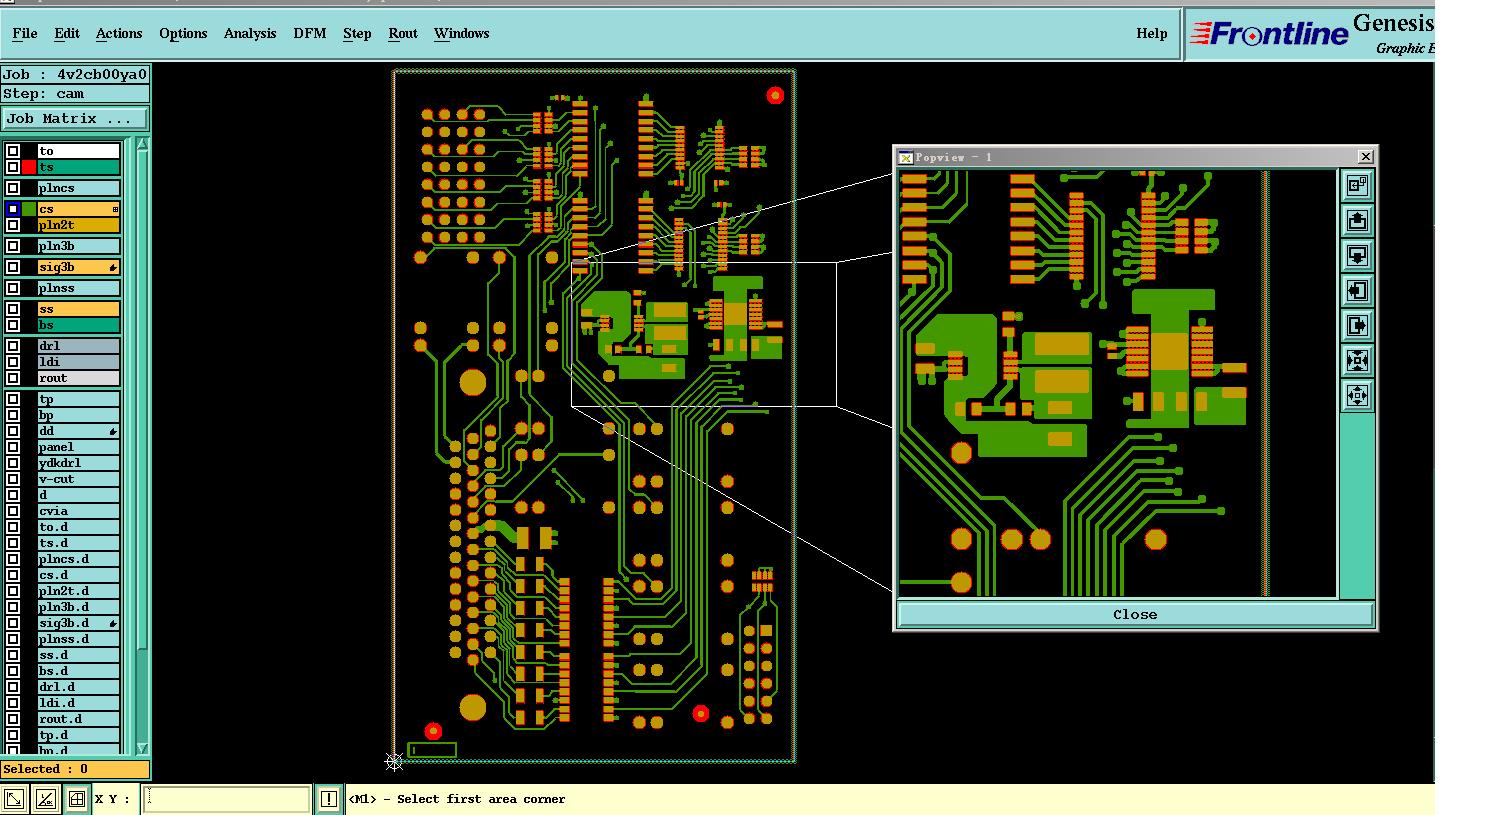Viewport: 1510px width, 815px height.
Task: Pan the Popview right with the right-arrow icon
Action: tap(1357, 325)
